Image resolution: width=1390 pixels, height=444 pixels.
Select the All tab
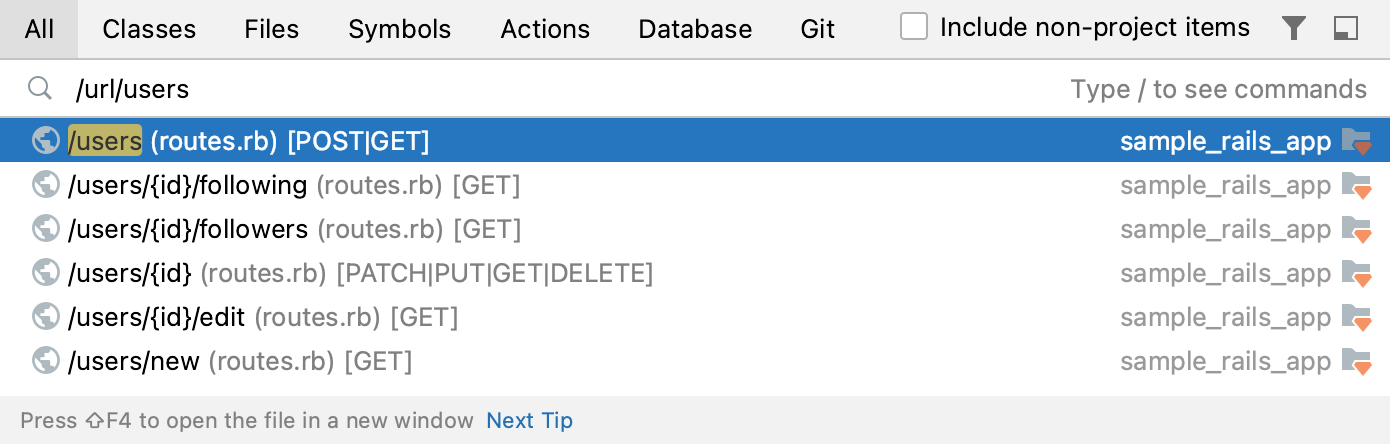click(39, 29)
